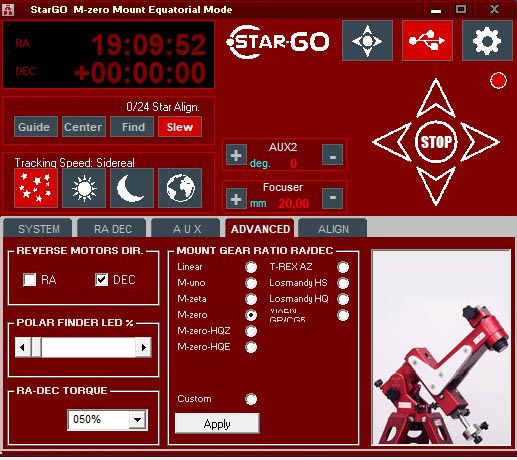Click the 0/24 Star Align text
517x460 pixels.
coord(163,107)
